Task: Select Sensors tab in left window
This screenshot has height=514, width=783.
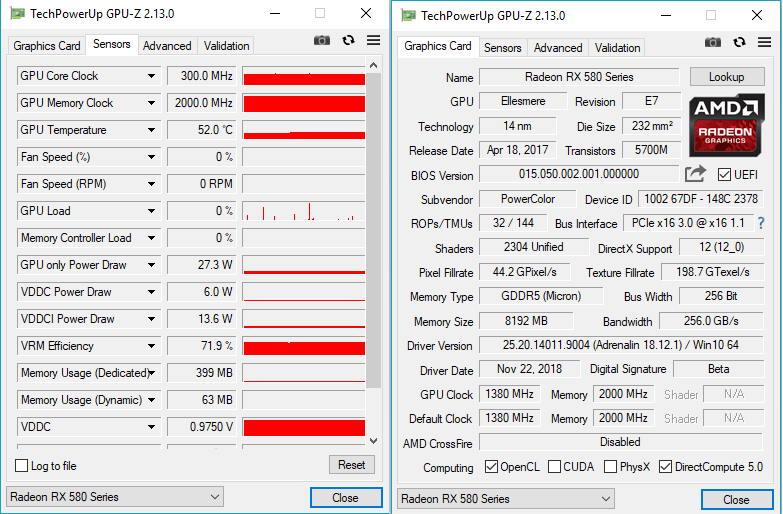Action: tap(112, 44)
